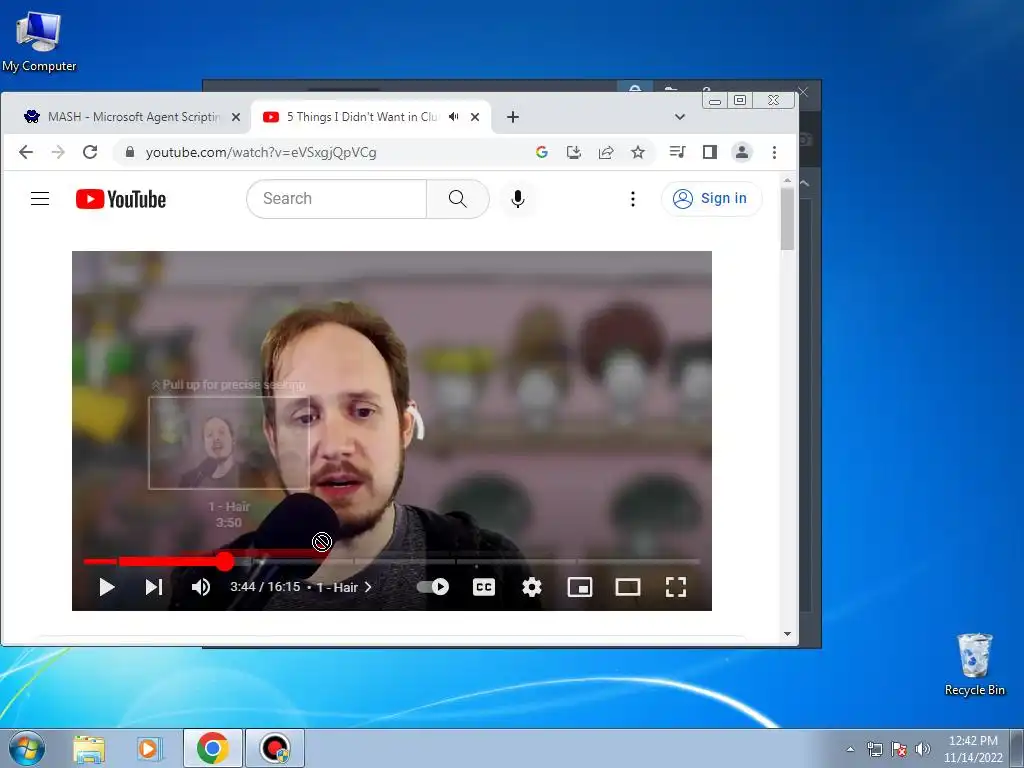Open Action Center flag icon
The image size is (1024, 768).
899,749
